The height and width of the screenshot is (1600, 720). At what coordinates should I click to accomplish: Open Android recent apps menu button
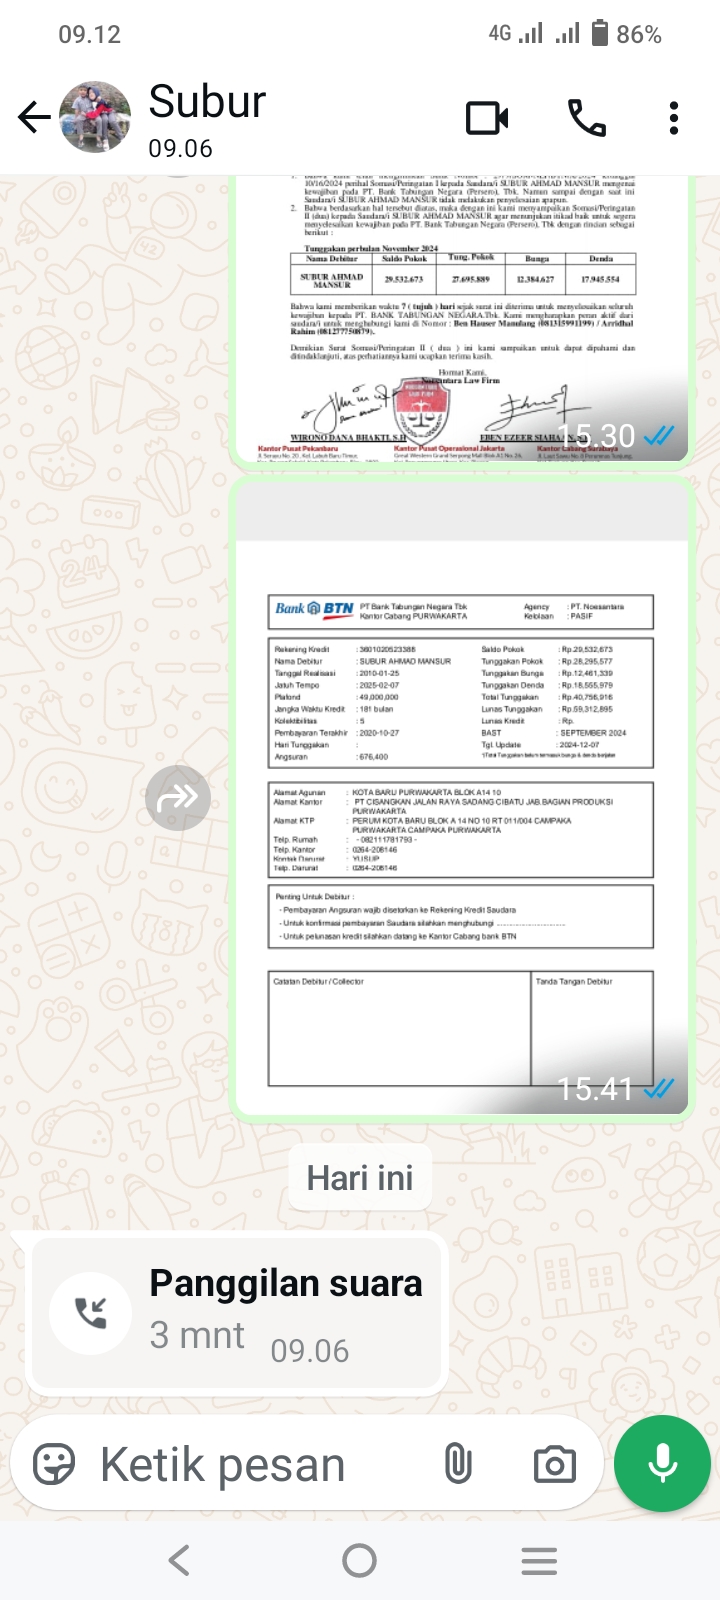[x=539, y=1560]
